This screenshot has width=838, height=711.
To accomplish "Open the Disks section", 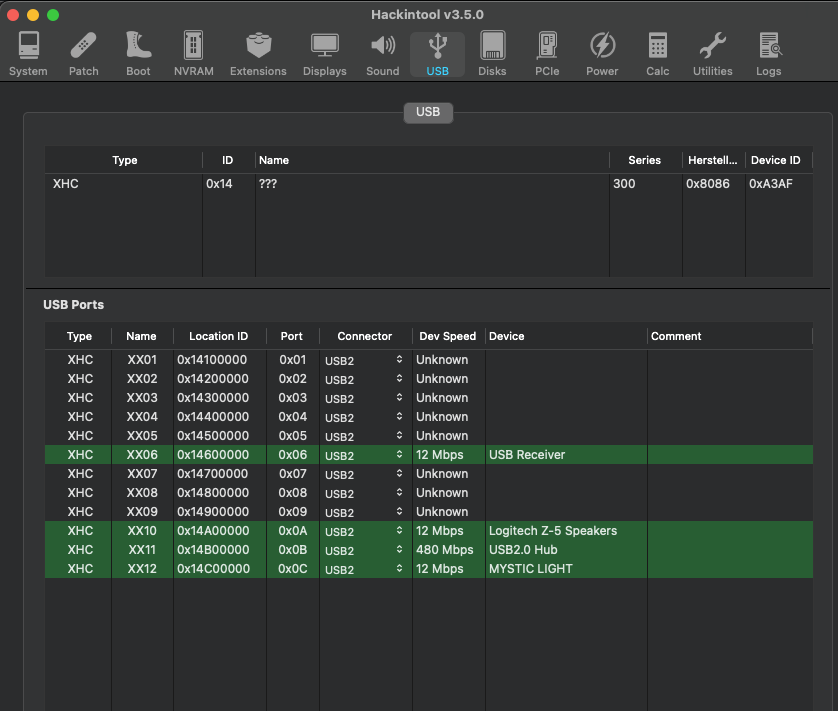I will coord(492,54).
